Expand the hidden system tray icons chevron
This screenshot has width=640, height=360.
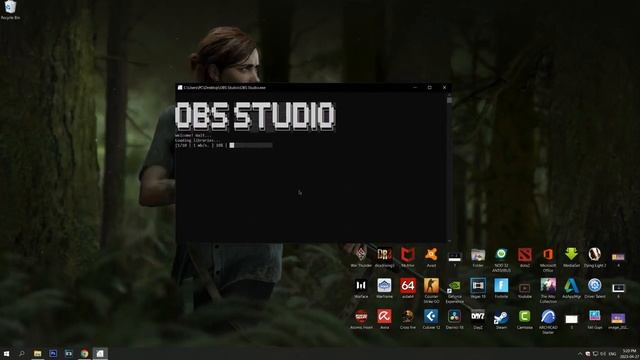point(580,354)
